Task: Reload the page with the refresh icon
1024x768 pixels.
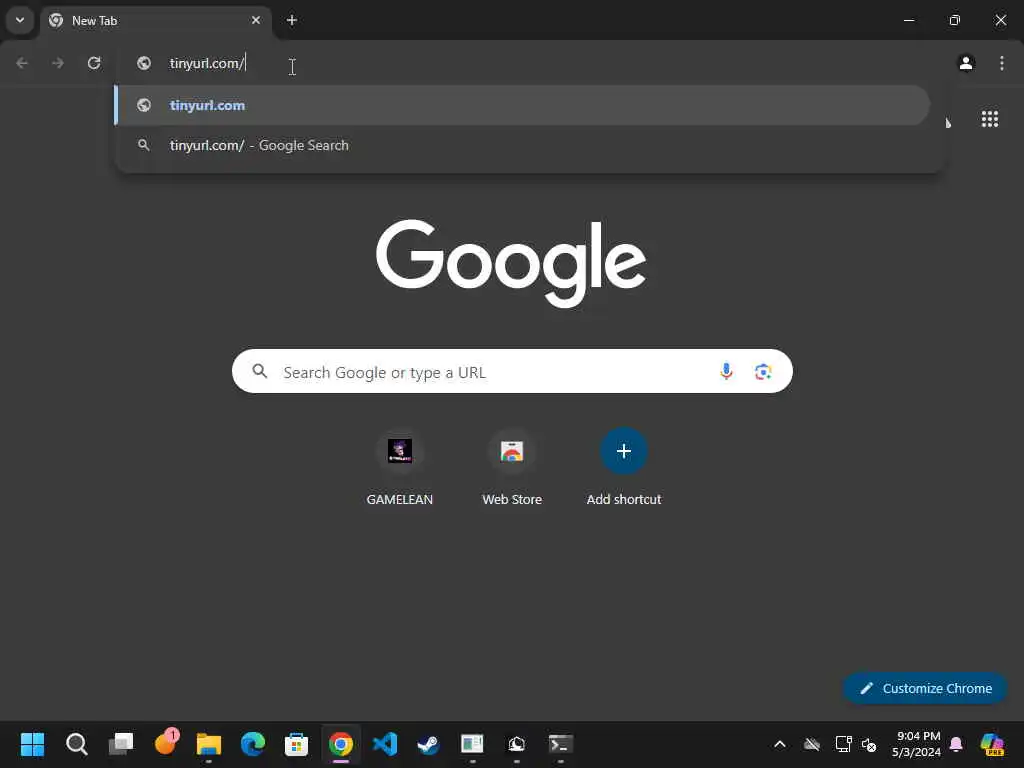Action: 94,63
